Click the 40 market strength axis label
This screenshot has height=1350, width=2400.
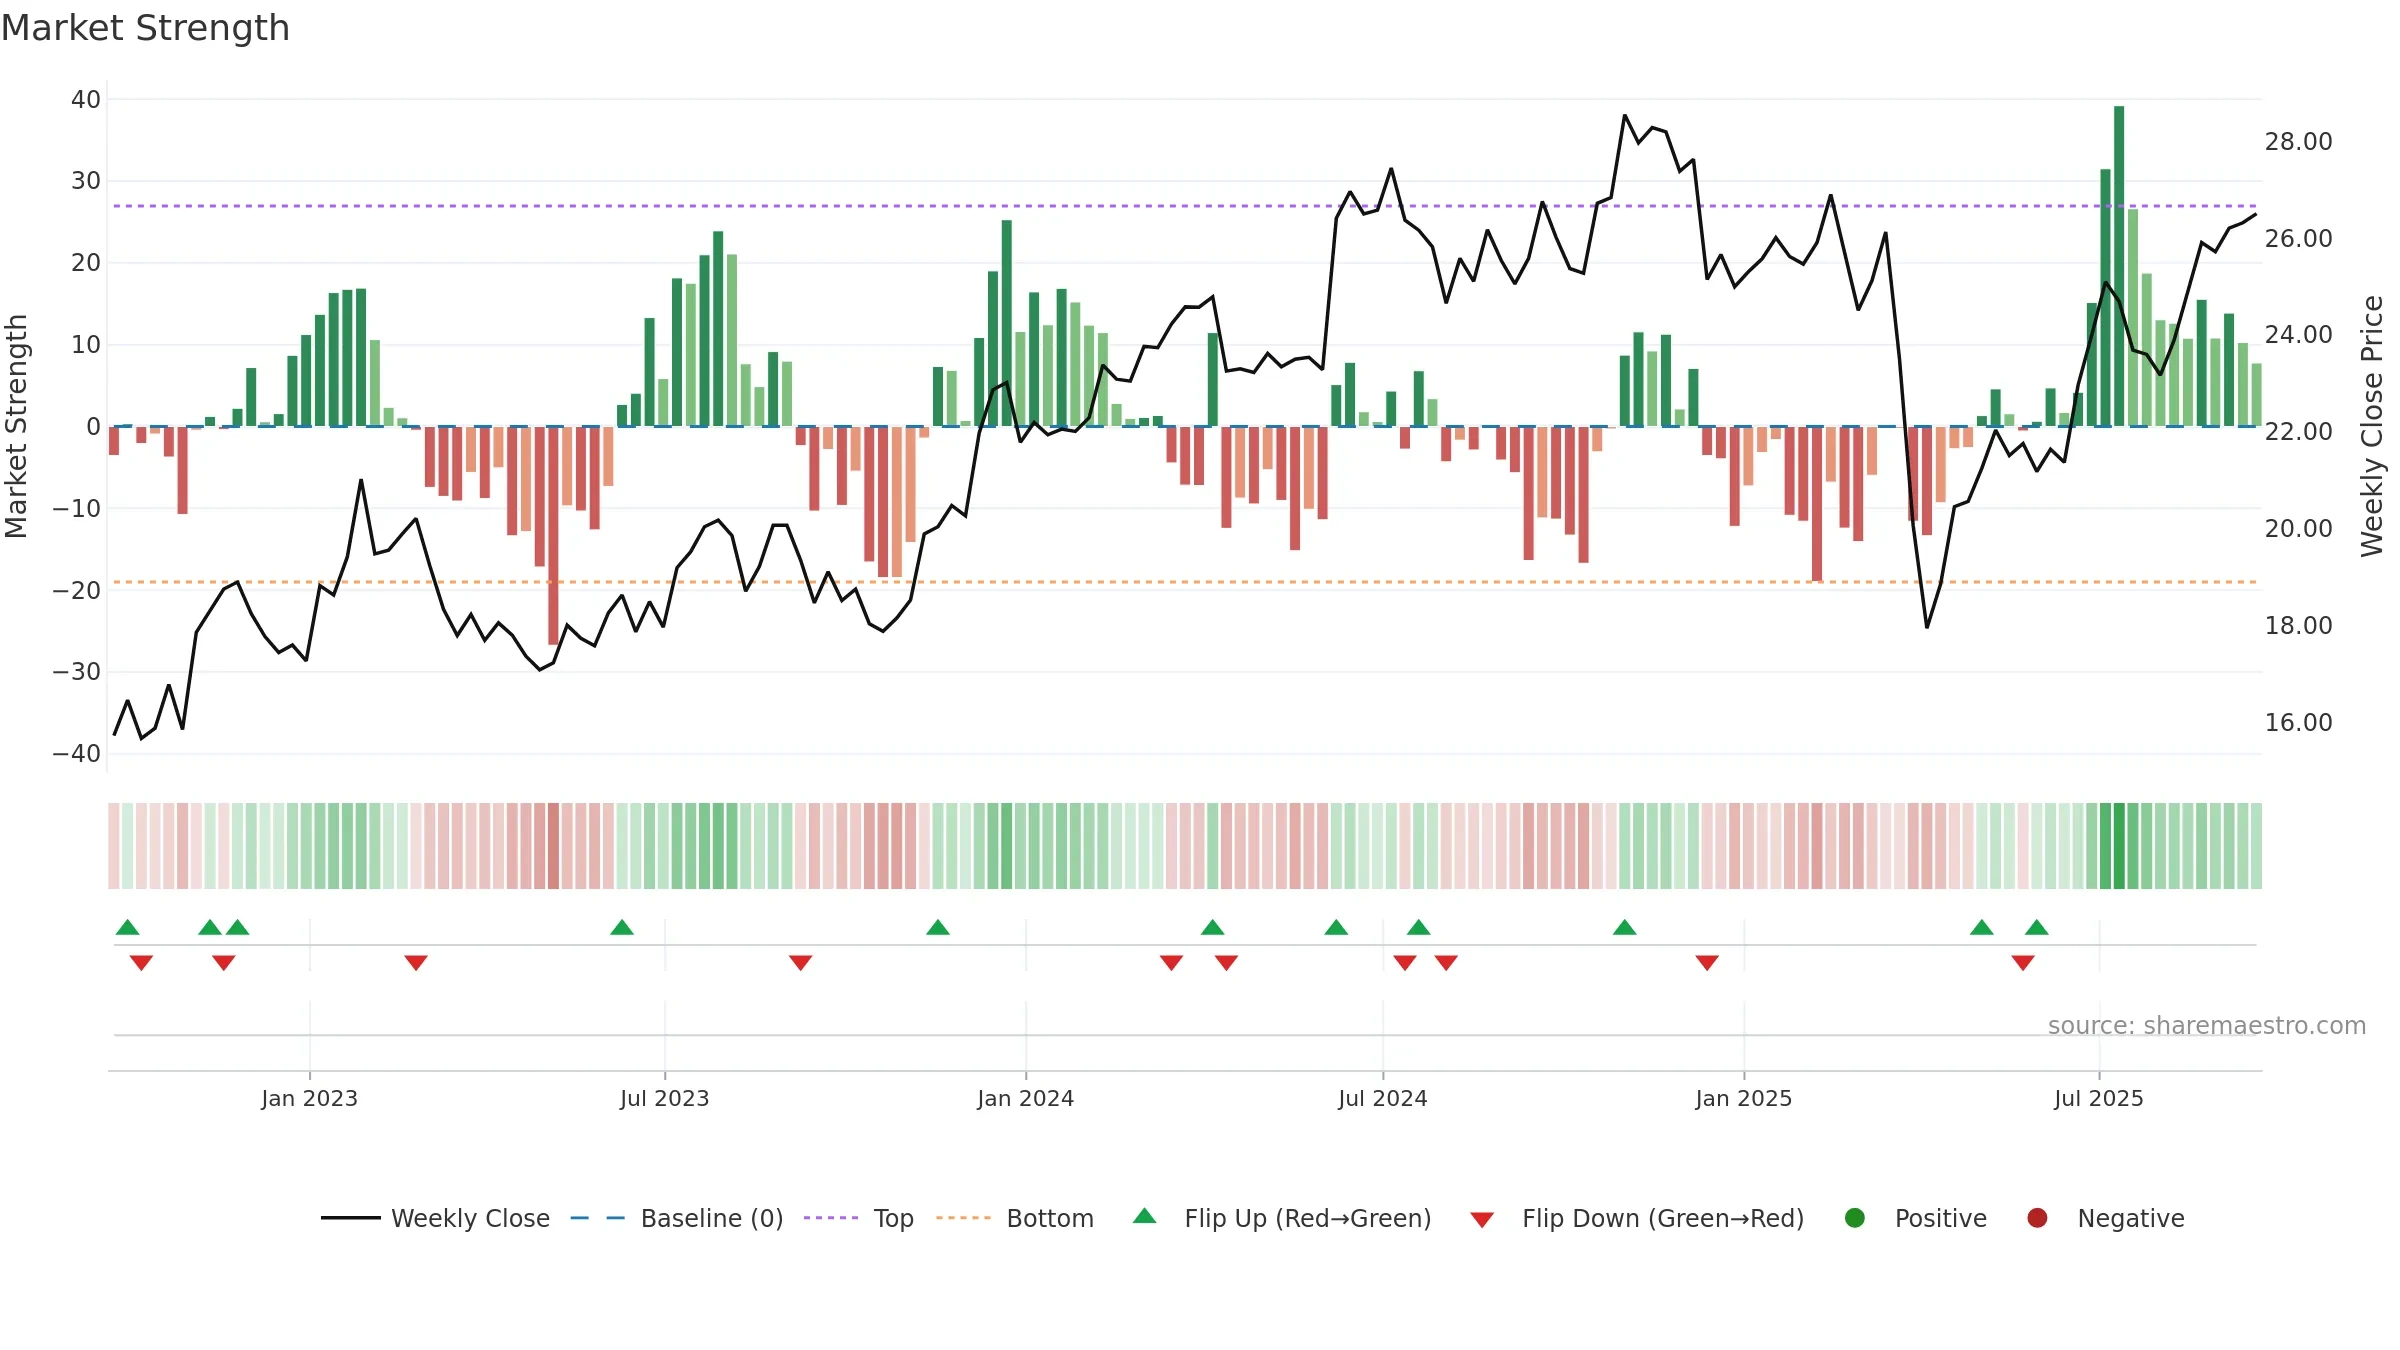pos(86,99)
